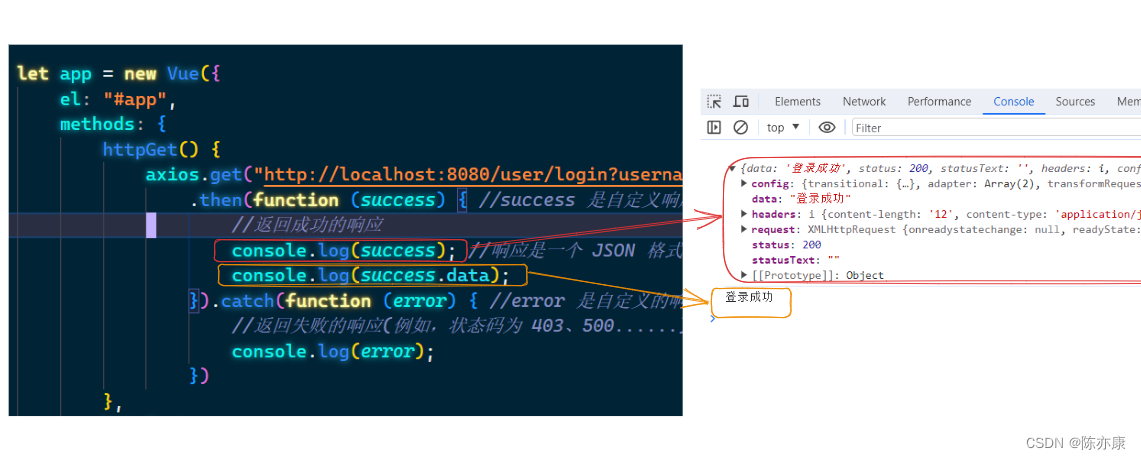Viewport: 1141px width, 459px height.
Task: Expand the headers property in console
Action: click(x=744, y=214)
